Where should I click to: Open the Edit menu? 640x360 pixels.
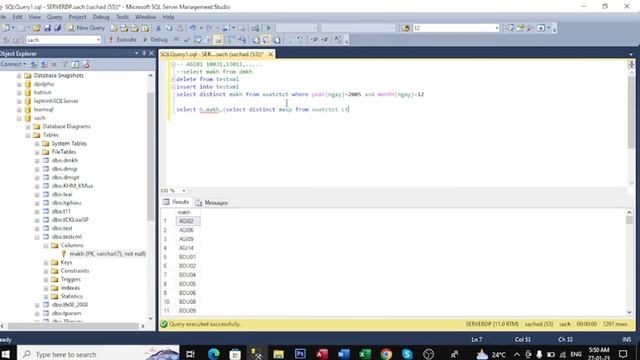click(17, 17)
